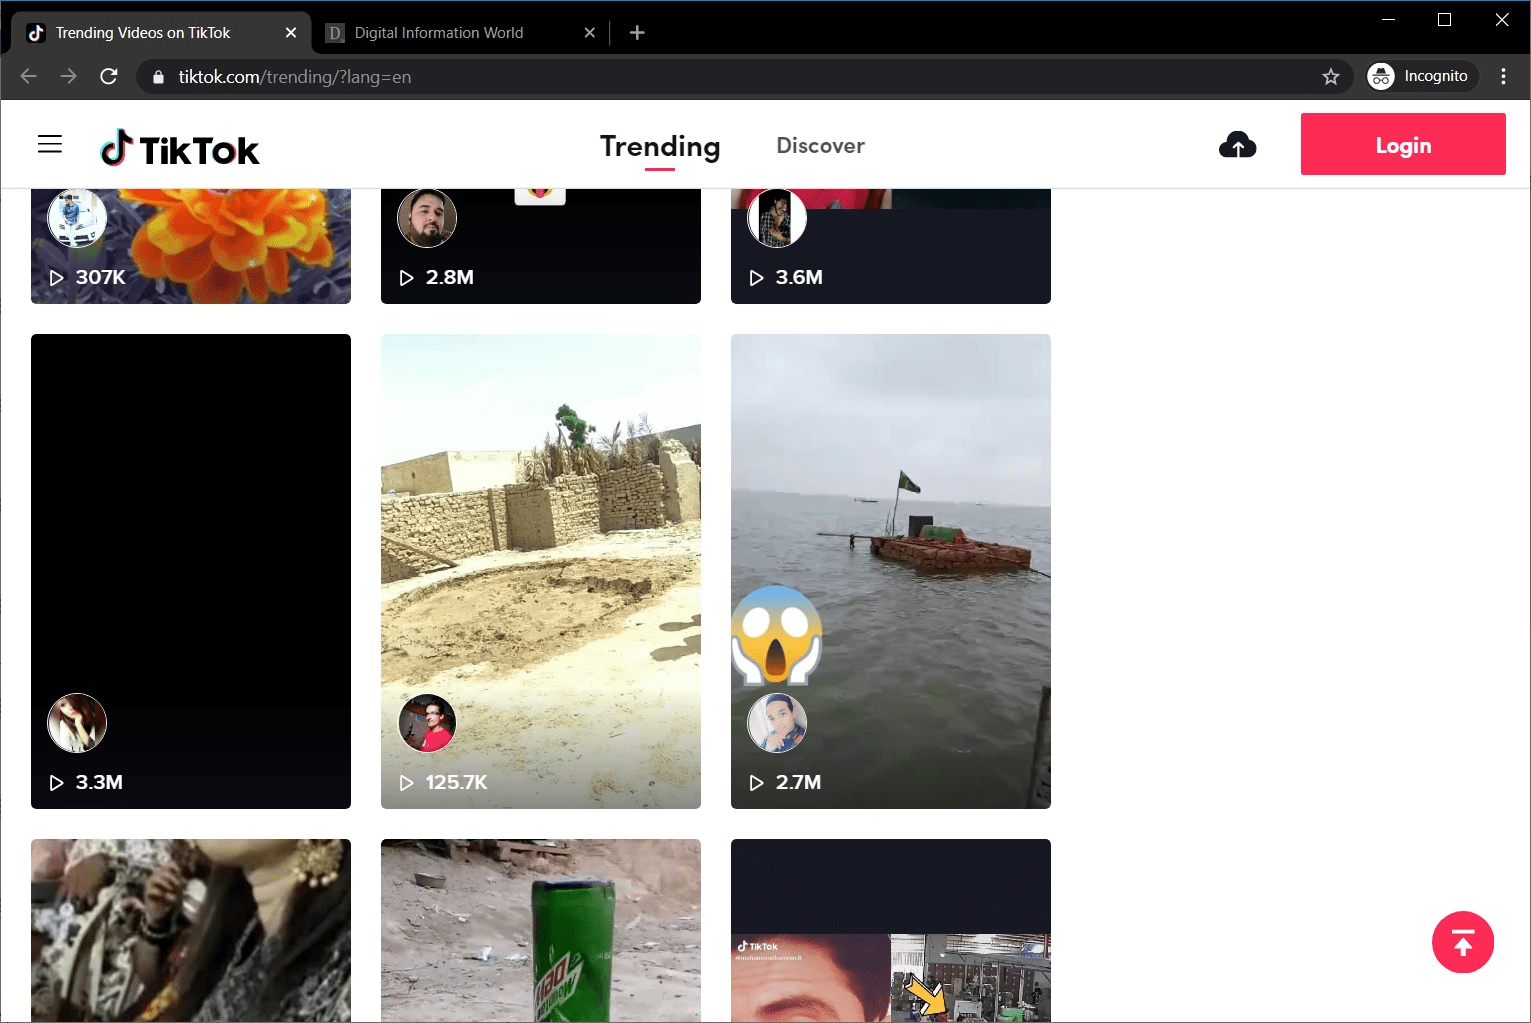Click the red Login button
Image resolution: width=1531 pixels, height=1023 pixels.
click(1403, 144)
